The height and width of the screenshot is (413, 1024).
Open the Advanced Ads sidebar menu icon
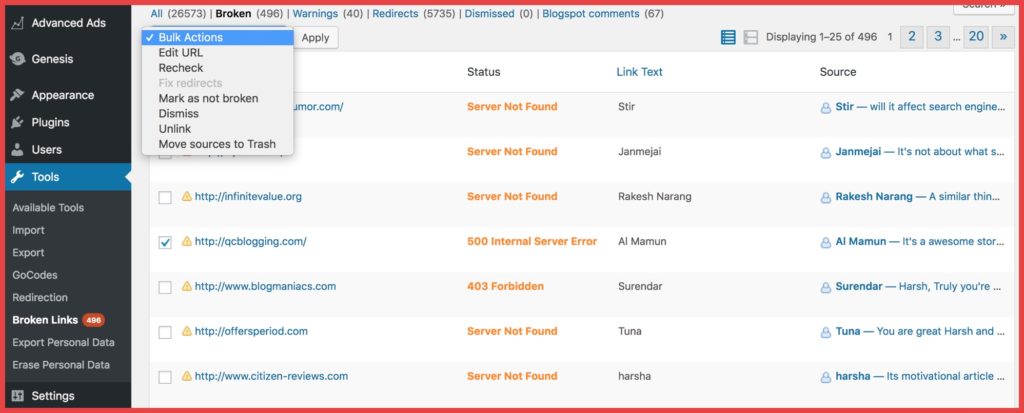[x=16, y=23]
